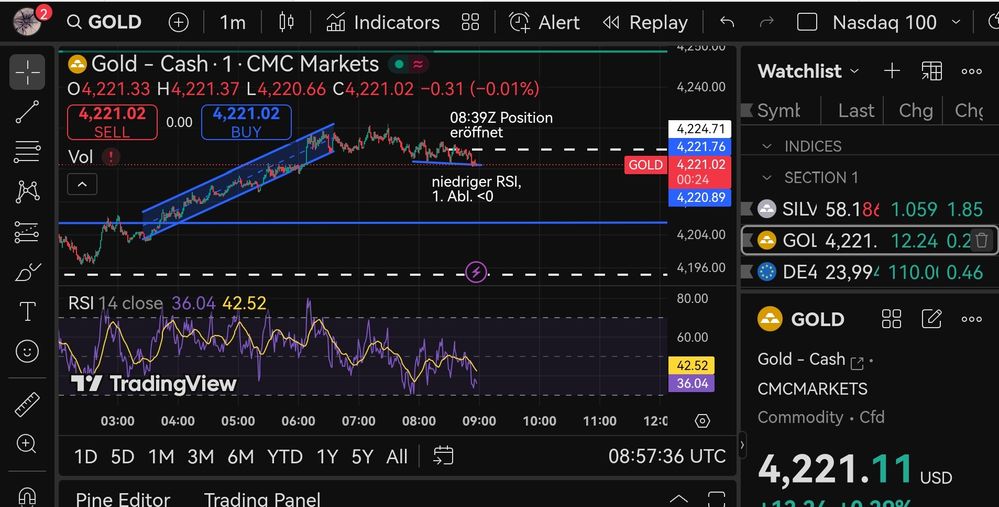This screenshot has width=999, height=507.
Task: Open the GOLD details grid icon
Action: (x=891, y=318)
